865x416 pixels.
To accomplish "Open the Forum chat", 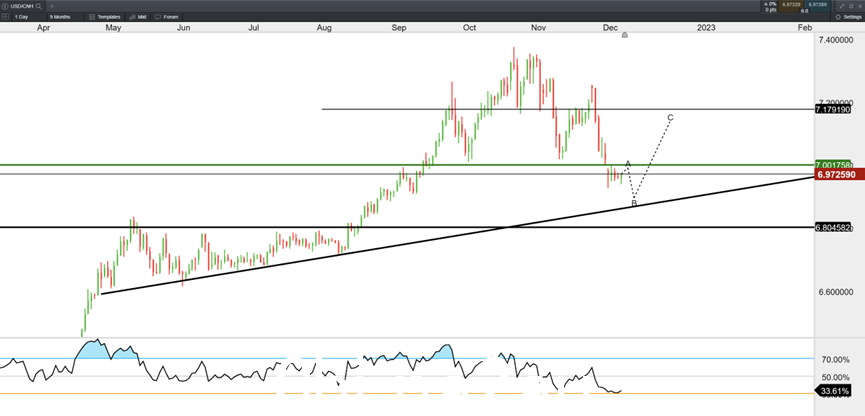I will [x=166, y=17].
